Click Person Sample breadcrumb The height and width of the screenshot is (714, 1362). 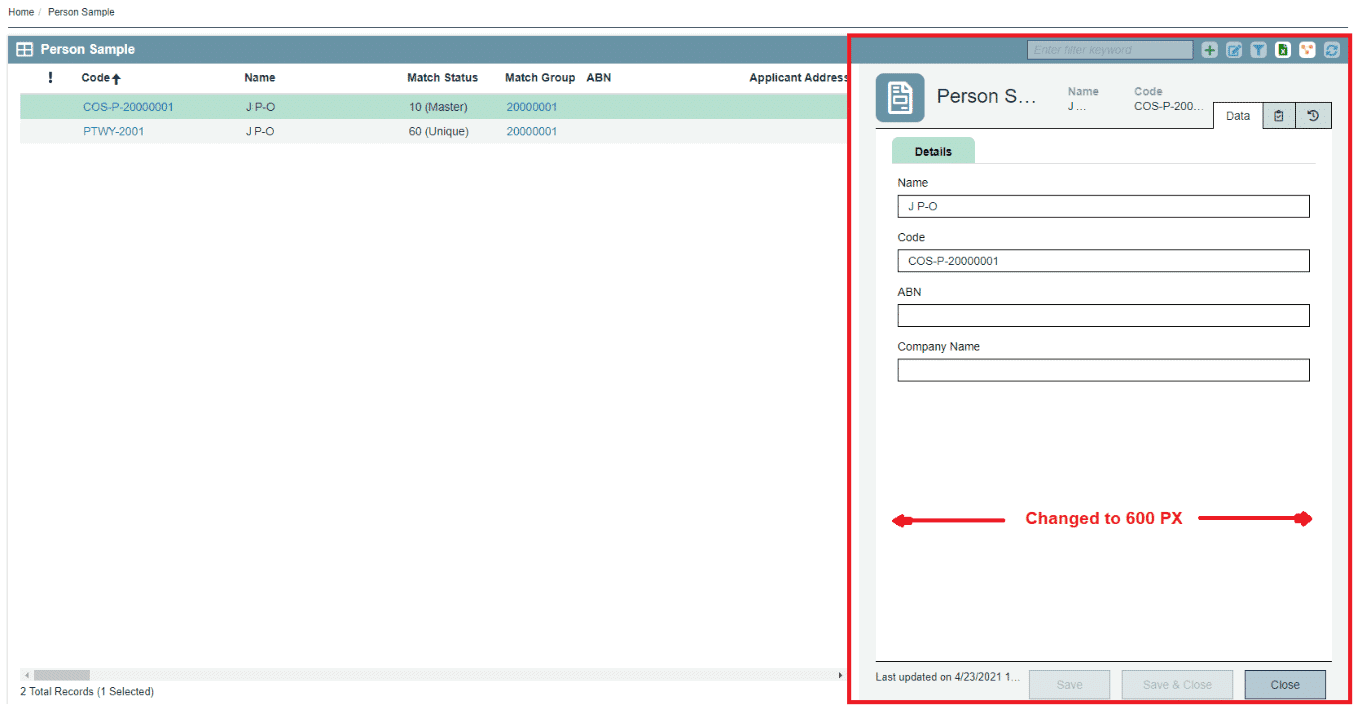point(81,12)
